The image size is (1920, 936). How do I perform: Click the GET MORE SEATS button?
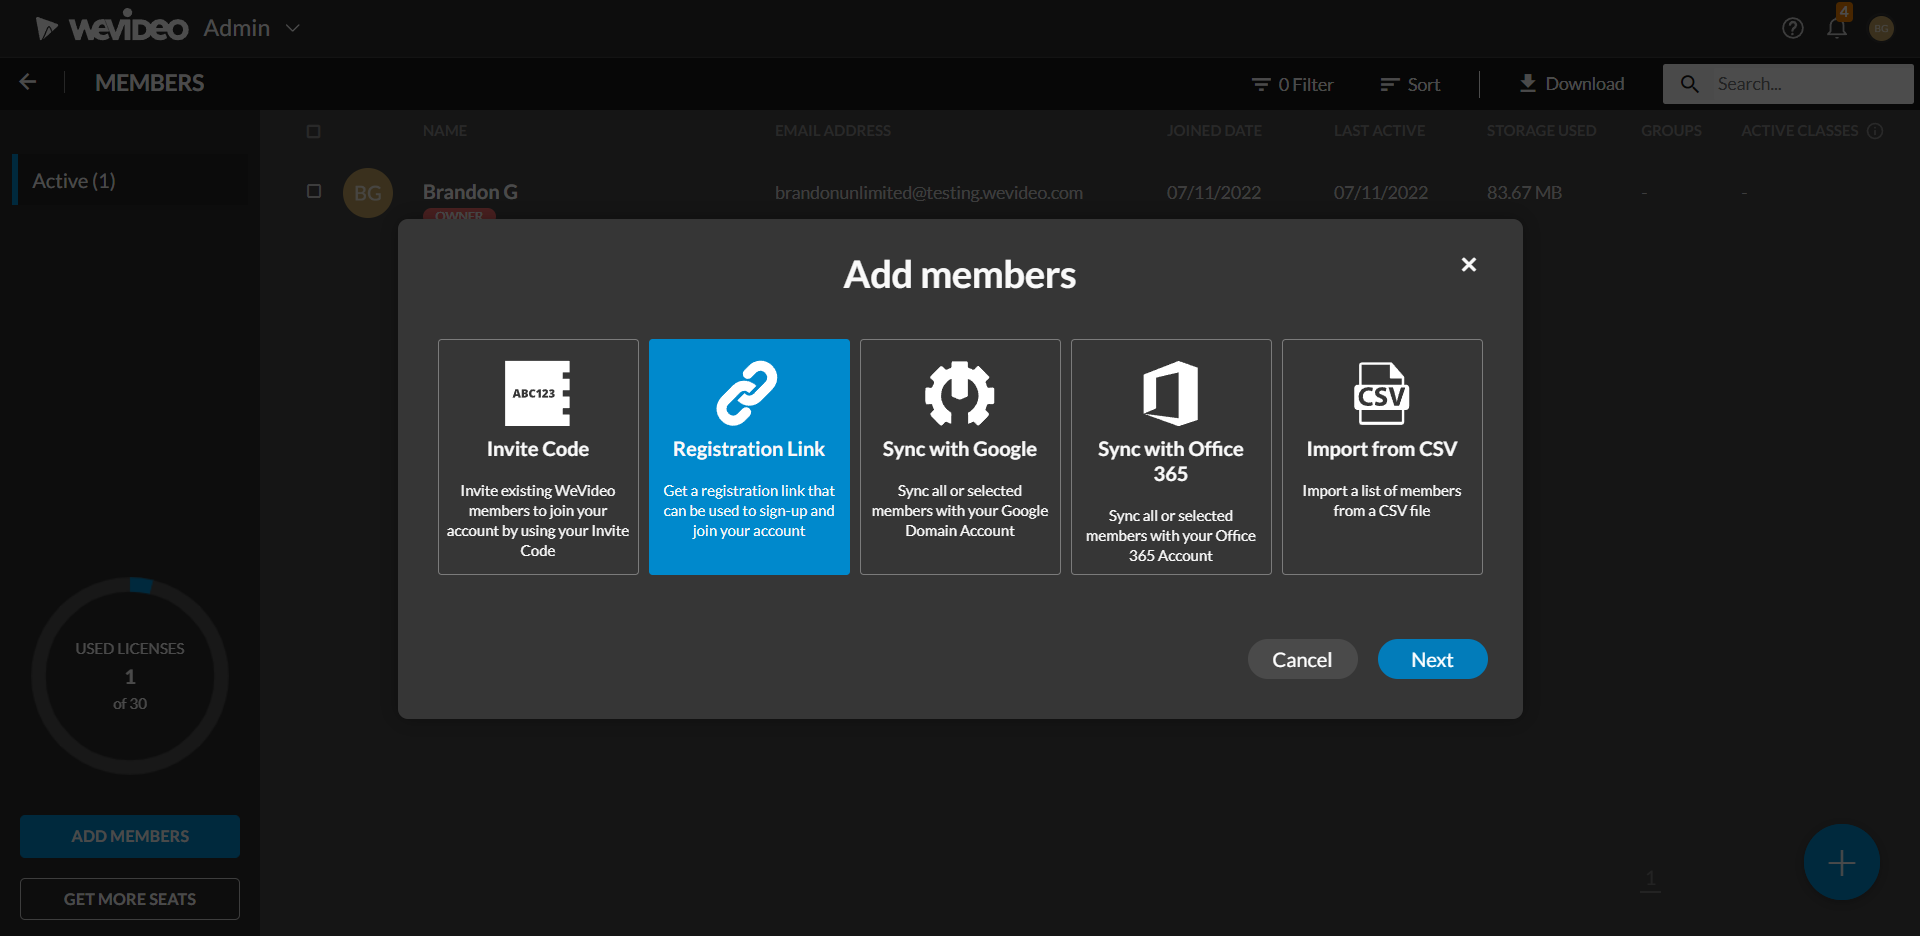(x=130, y=899)
